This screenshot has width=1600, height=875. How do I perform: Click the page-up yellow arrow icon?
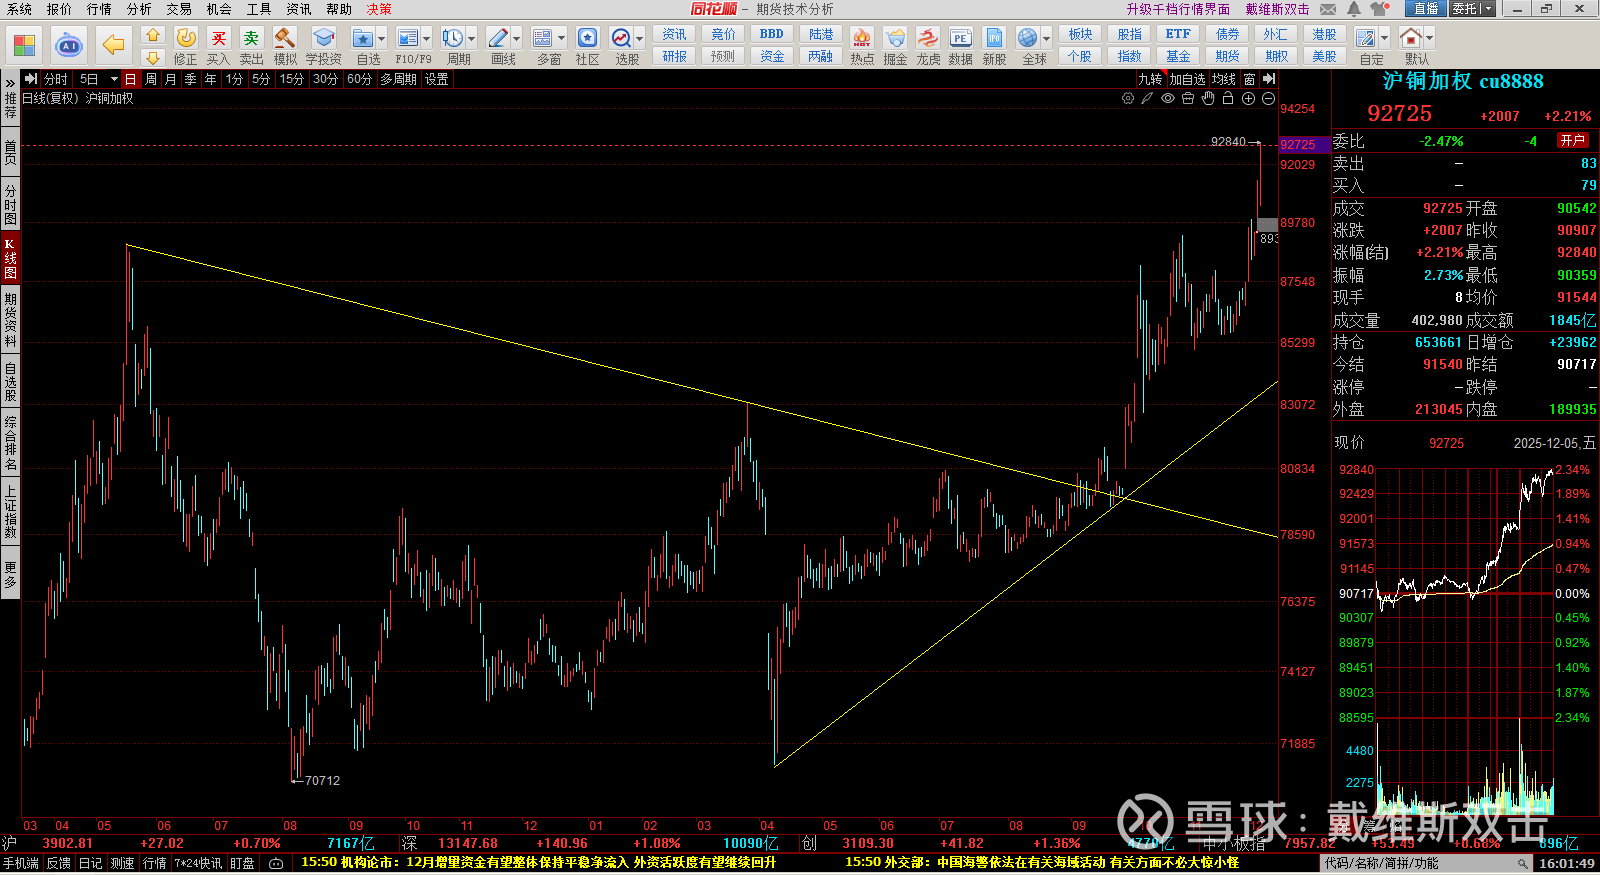[x=152, y=36]
